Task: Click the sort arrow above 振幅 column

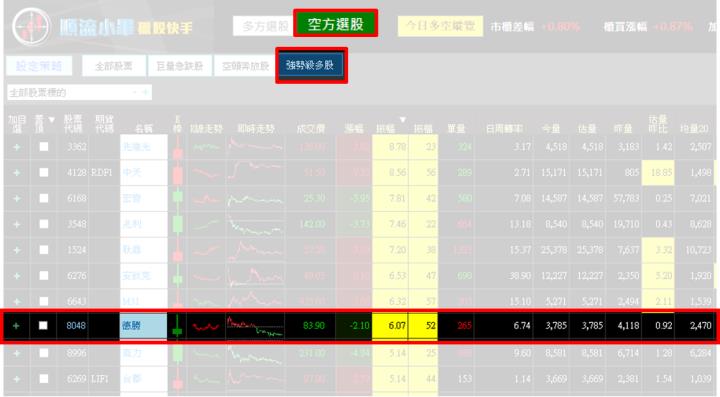Action: pyautogui.click(x=403, y=120)
